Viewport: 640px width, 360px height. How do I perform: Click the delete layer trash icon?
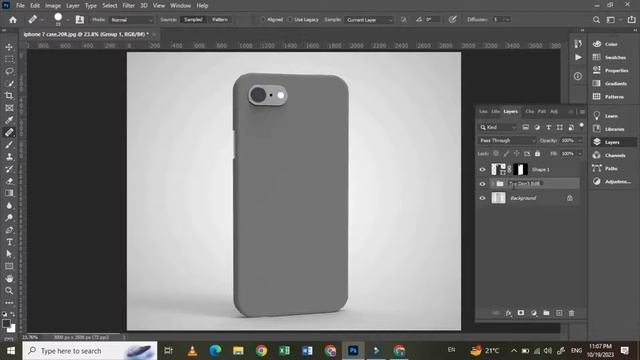(x=571, y=313)
